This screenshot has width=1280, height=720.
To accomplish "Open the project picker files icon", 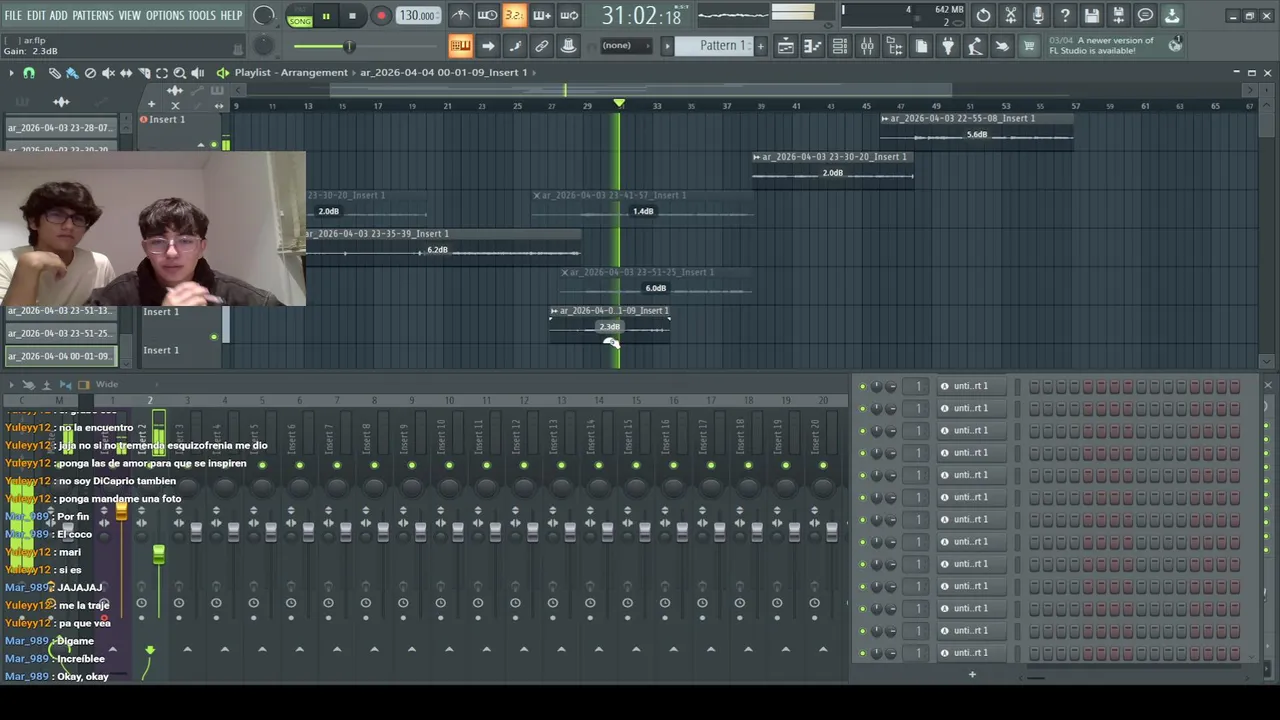I will [x=921, y=46].
